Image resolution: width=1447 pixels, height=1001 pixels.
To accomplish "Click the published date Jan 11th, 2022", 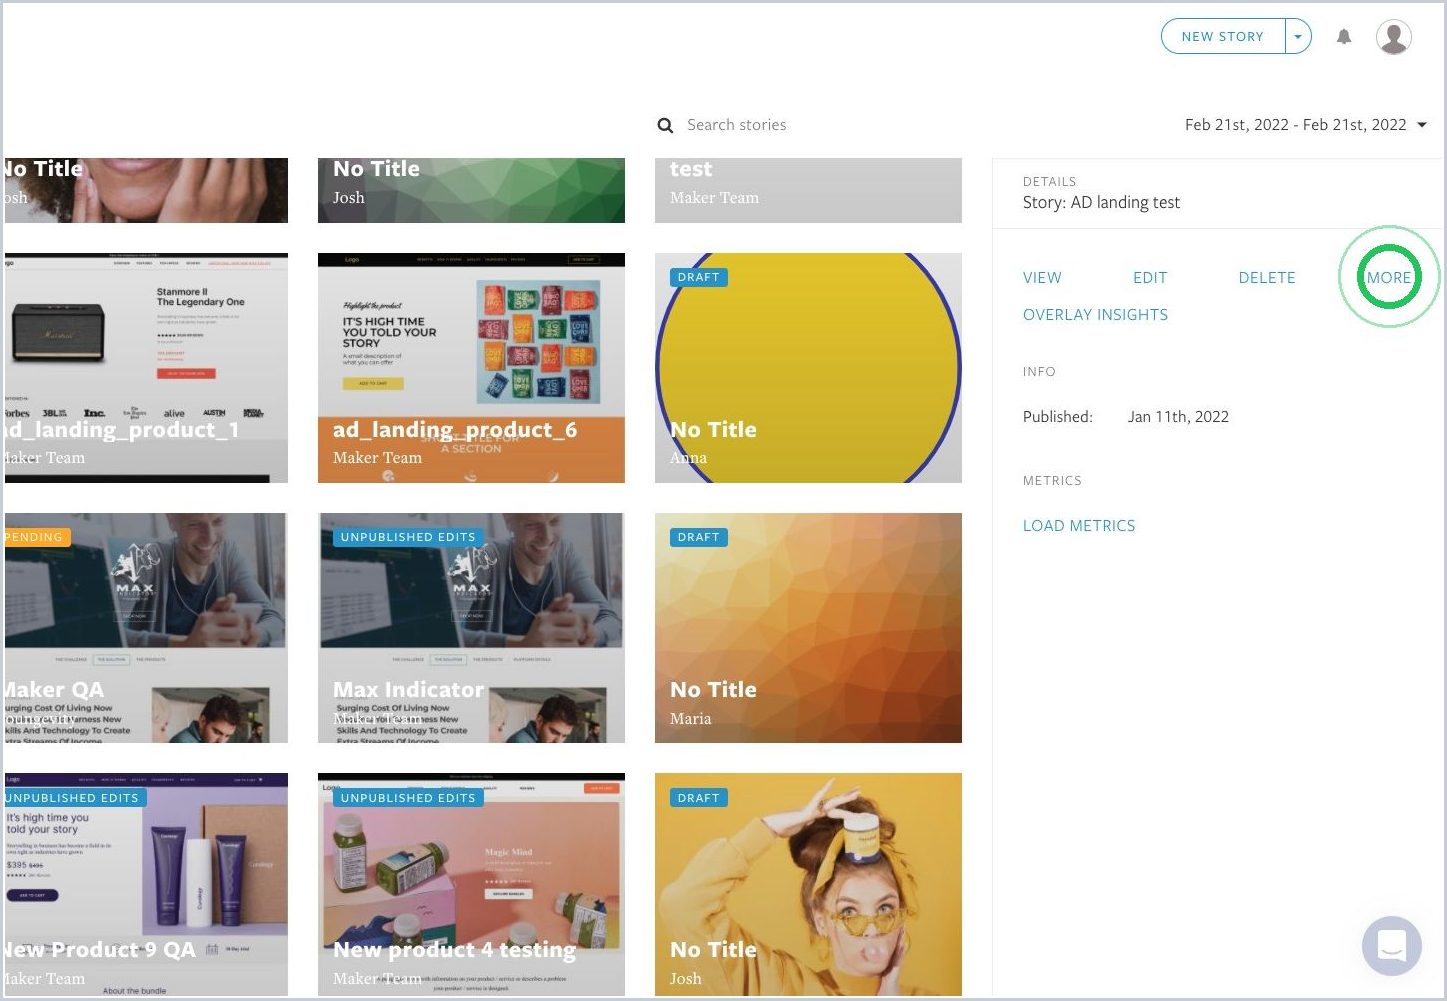I will click(1178, 417).
